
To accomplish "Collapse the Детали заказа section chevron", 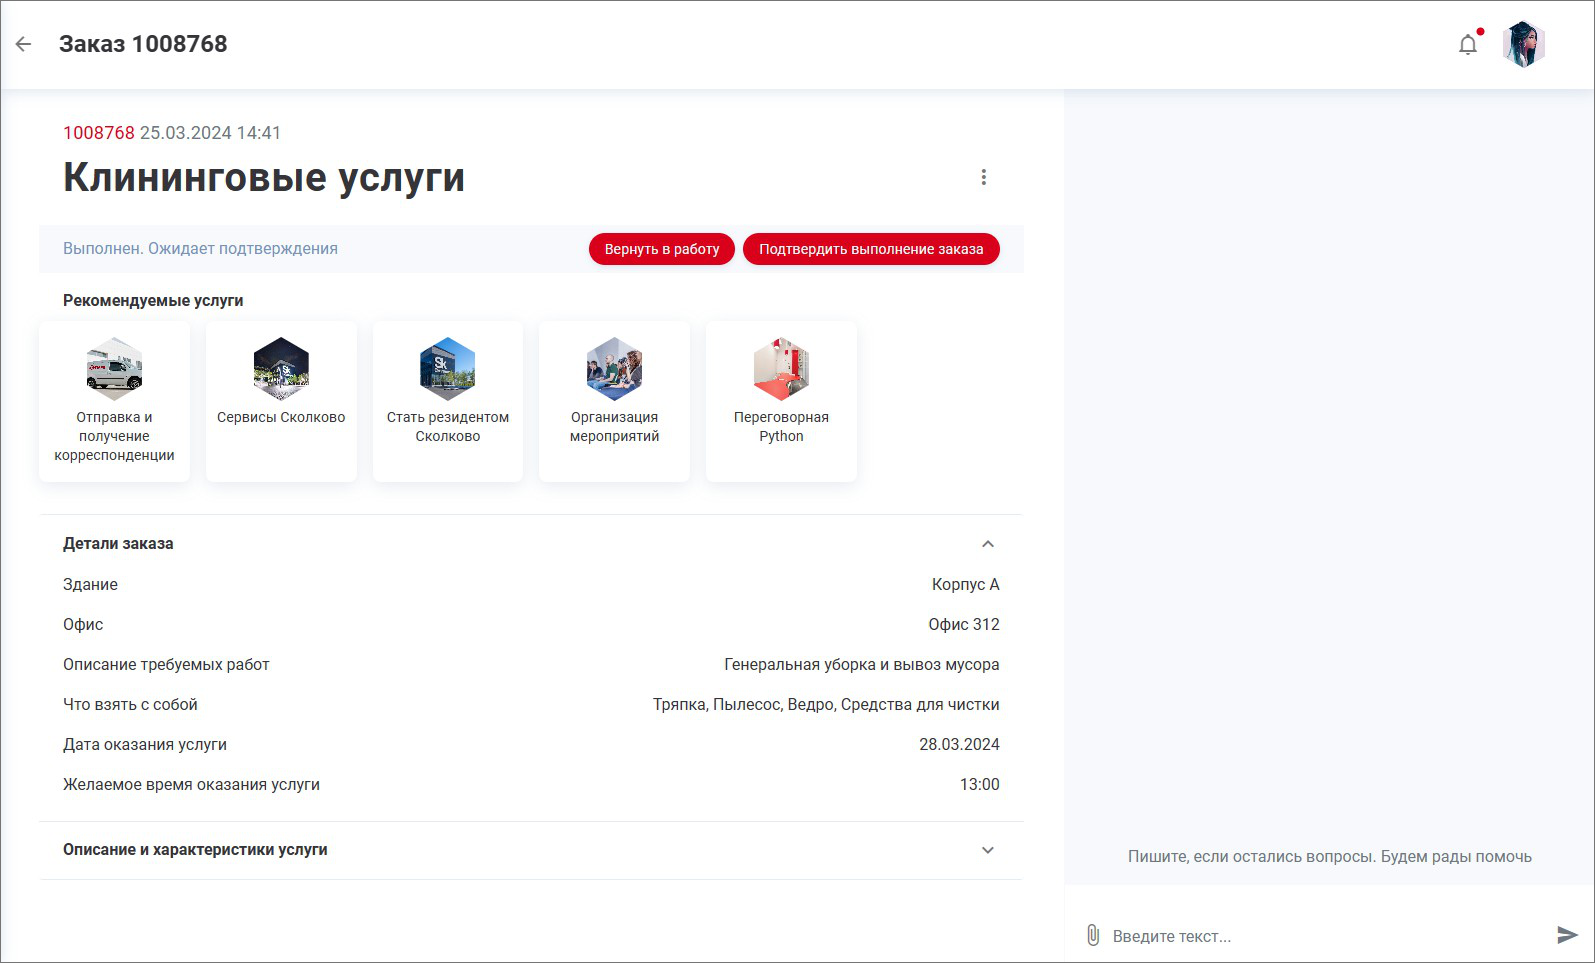I will [x=988, y=544].
